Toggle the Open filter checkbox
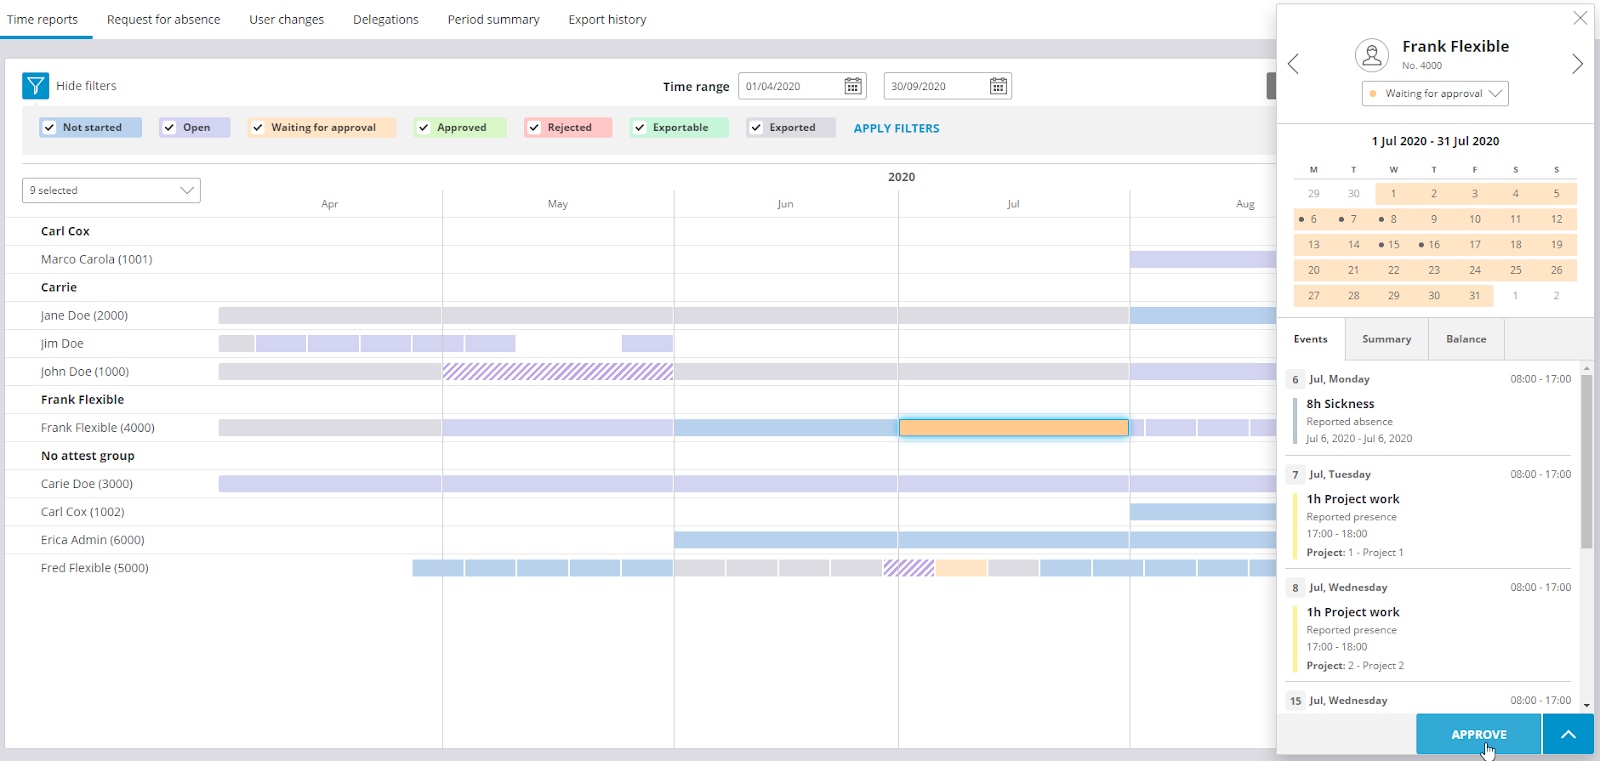The height and width of the screenshot is (761, 1600). pyautogui.click(x=169, y=128)
